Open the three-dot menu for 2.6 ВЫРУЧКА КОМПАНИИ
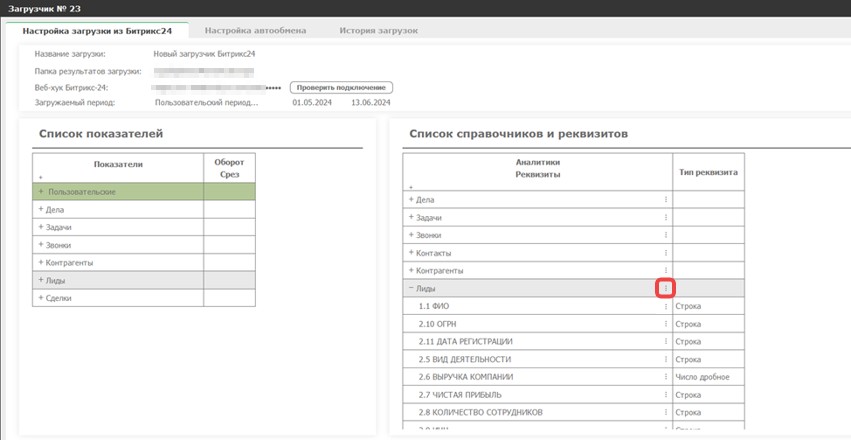 [666, 377]
